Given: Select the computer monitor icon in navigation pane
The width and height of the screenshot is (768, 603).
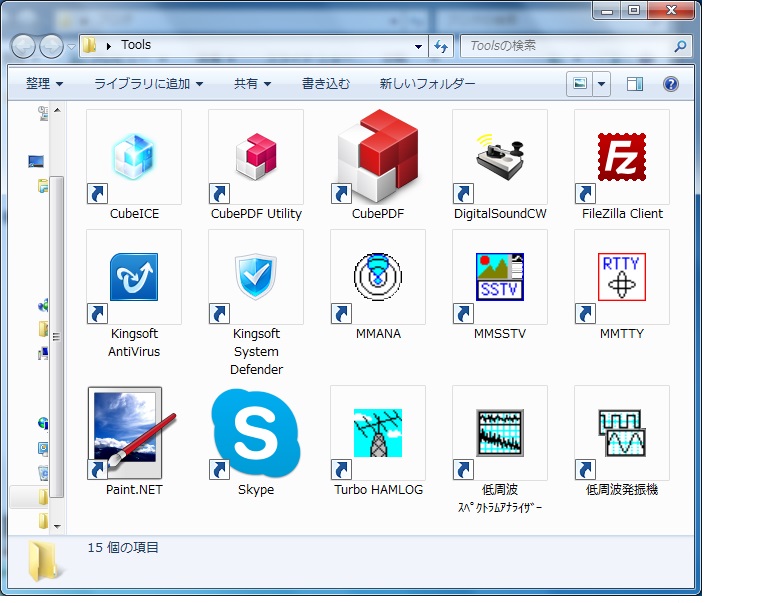Looking at the screenshot, I should tap(36, 161).
